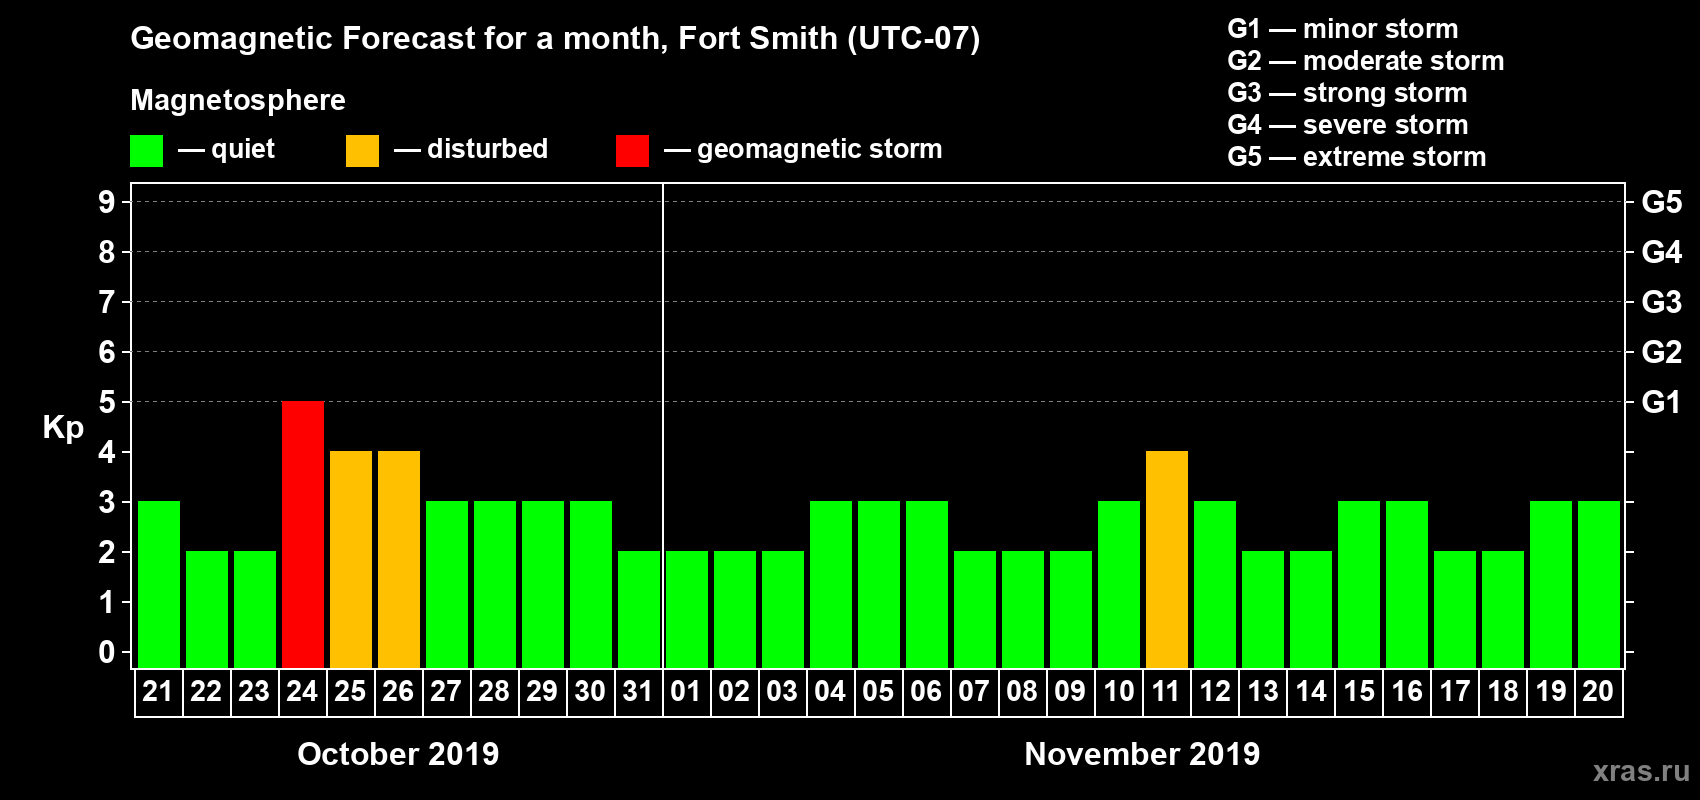Click the green quiet legend swatch
The width and height of the screenshot is (1700, 800).
(x=146, y=151)
